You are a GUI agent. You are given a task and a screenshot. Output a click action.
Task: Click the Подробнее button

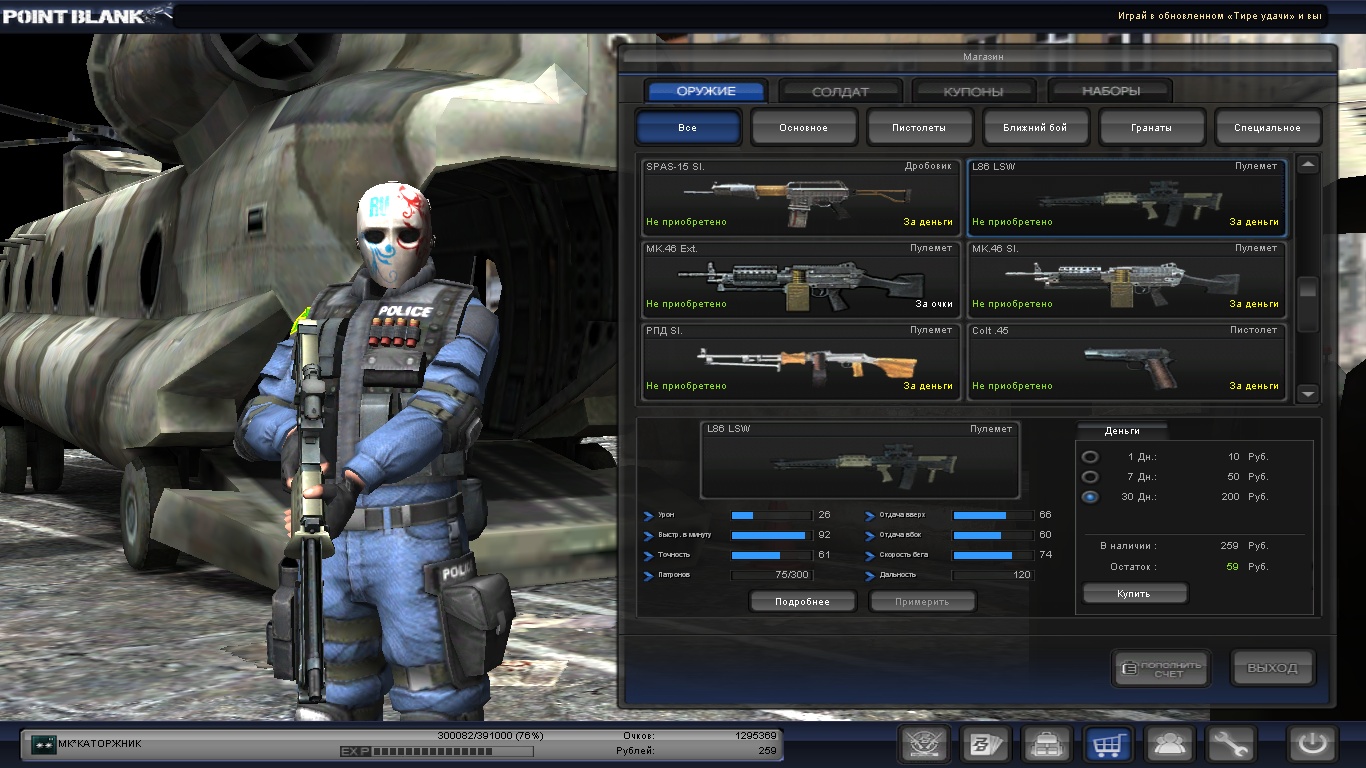click(803, 602)
